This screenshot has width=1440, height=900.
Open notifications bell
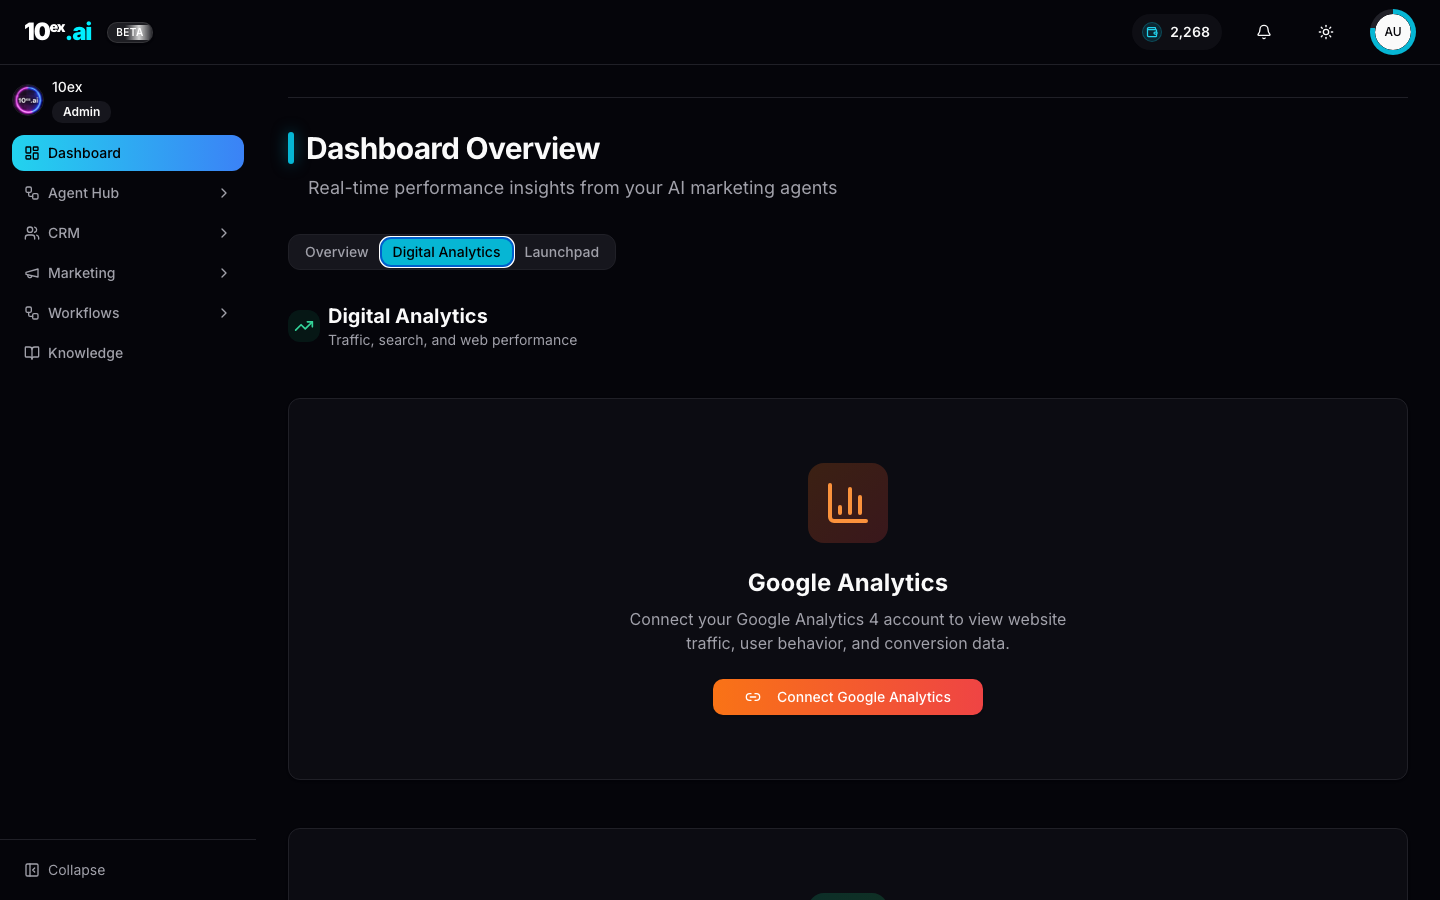1264,32
